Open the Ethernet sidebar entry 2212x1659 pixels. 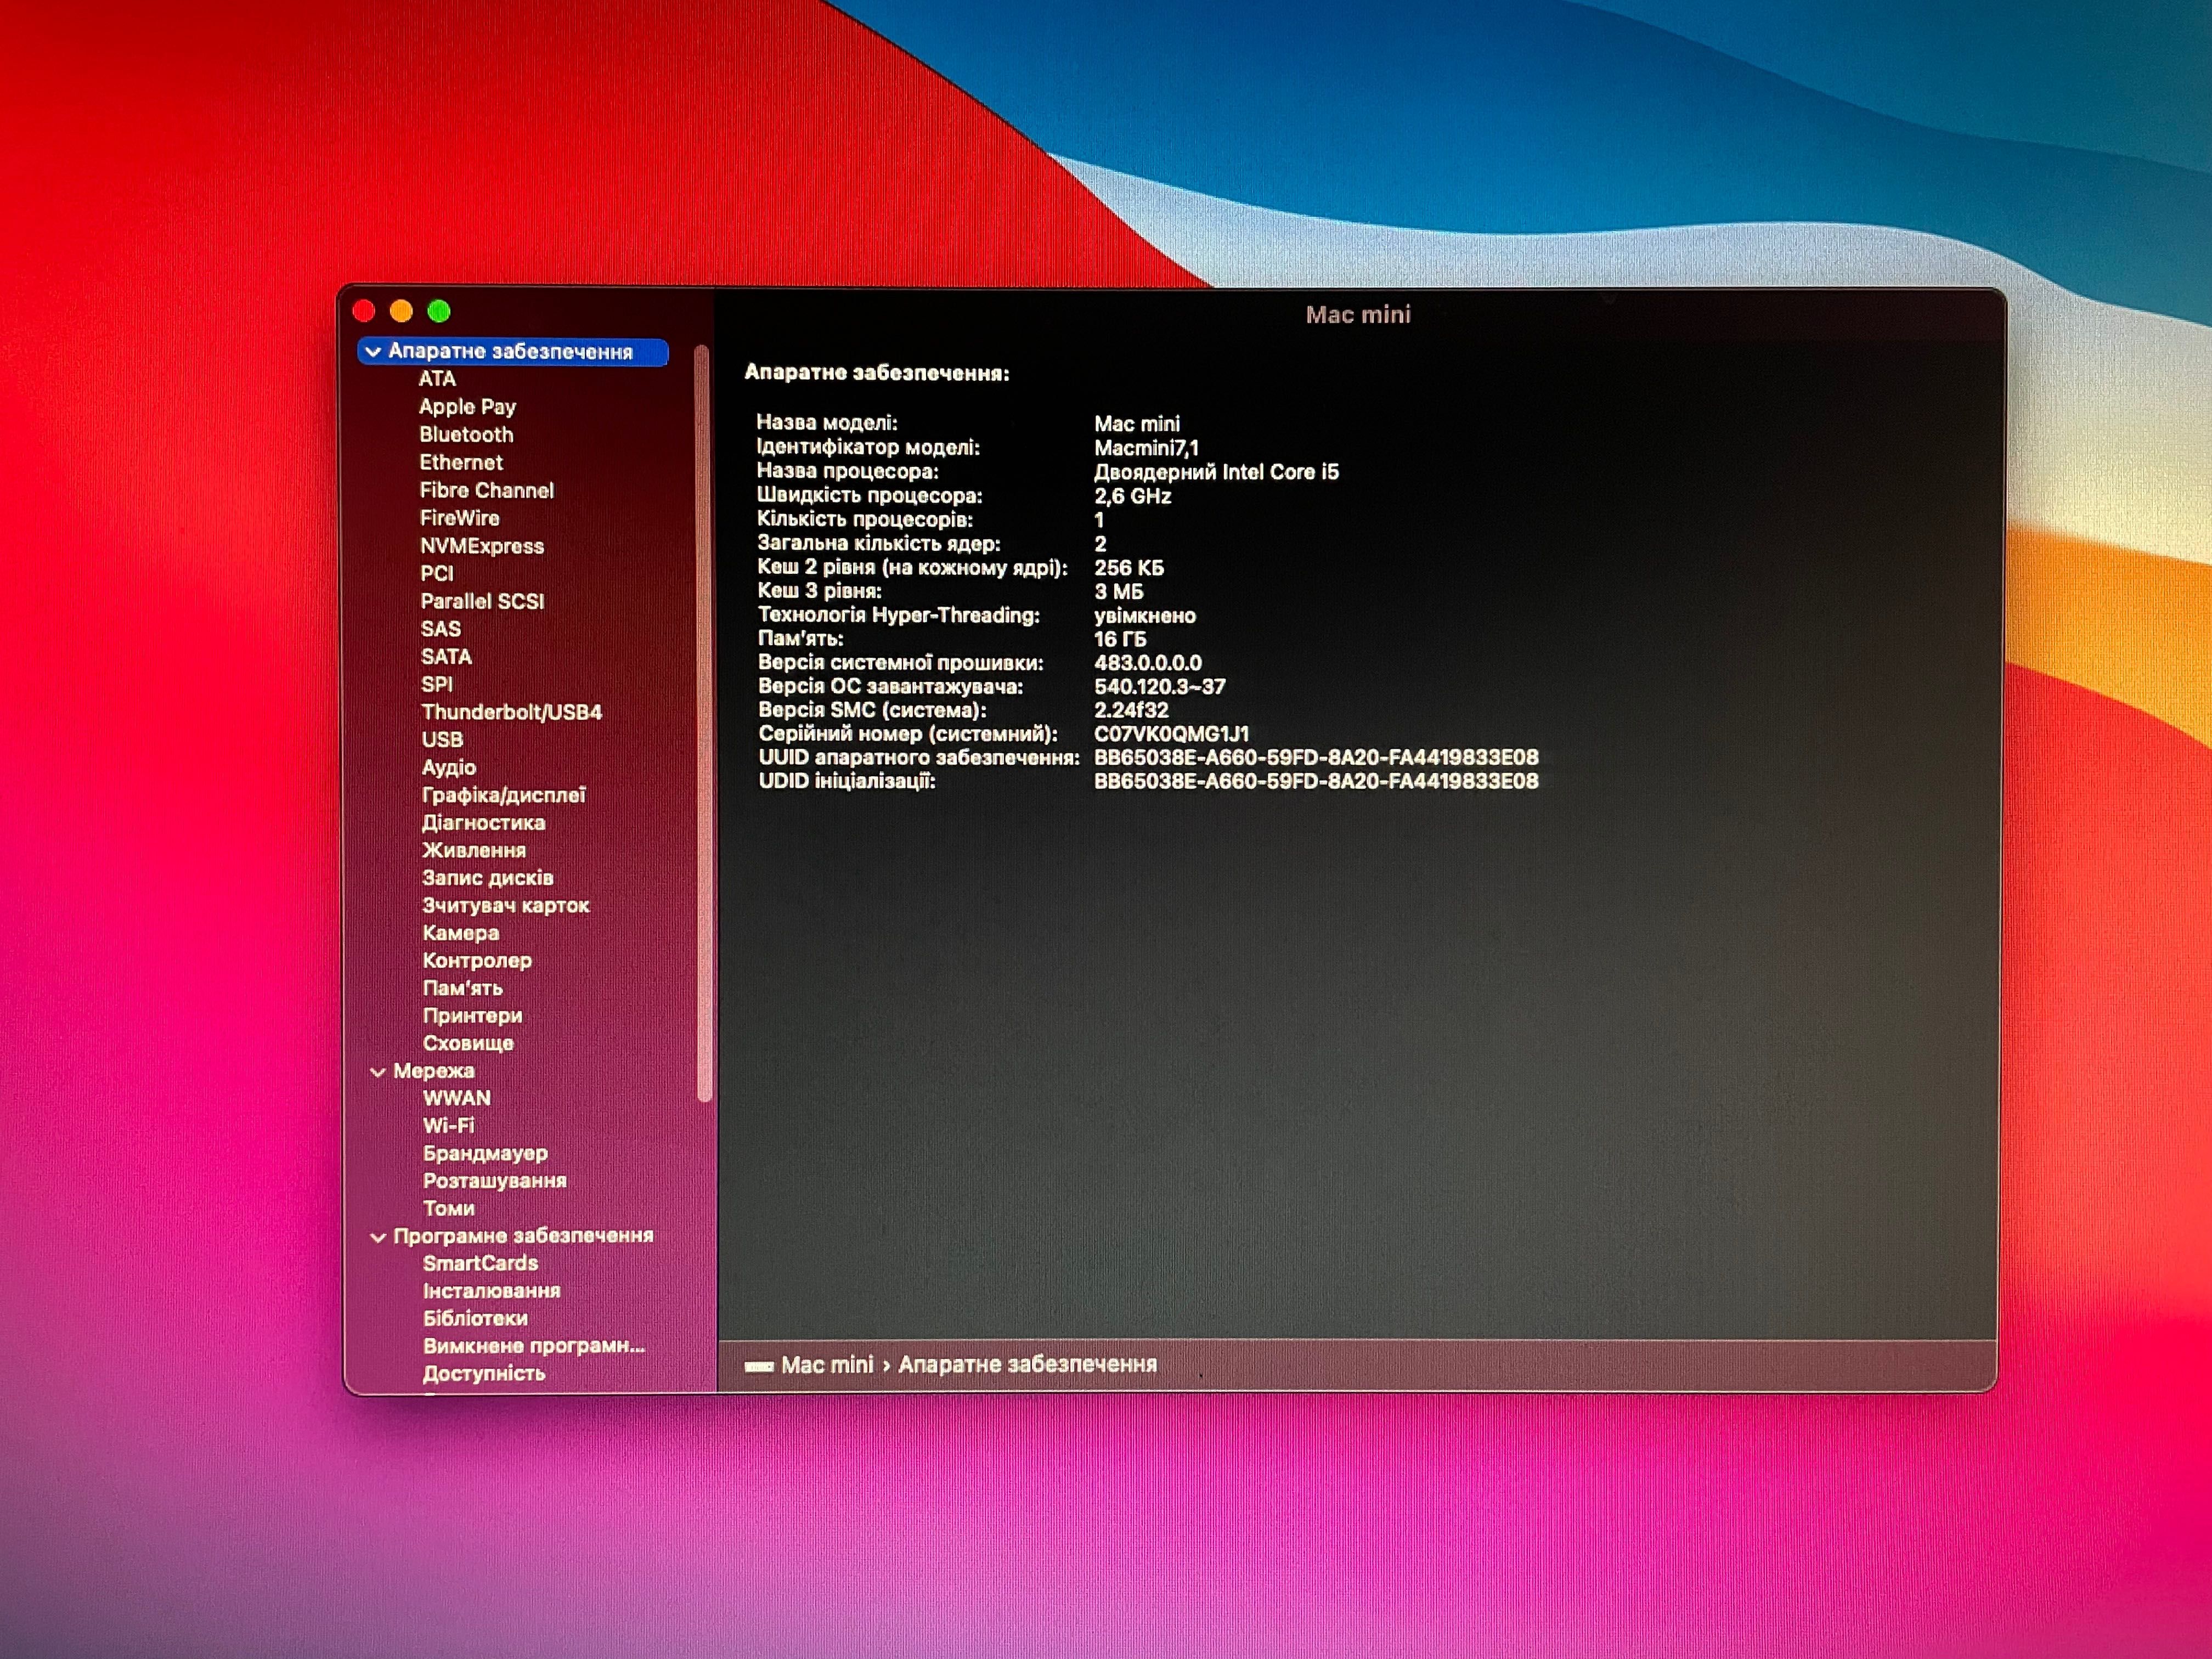(461, 463)
